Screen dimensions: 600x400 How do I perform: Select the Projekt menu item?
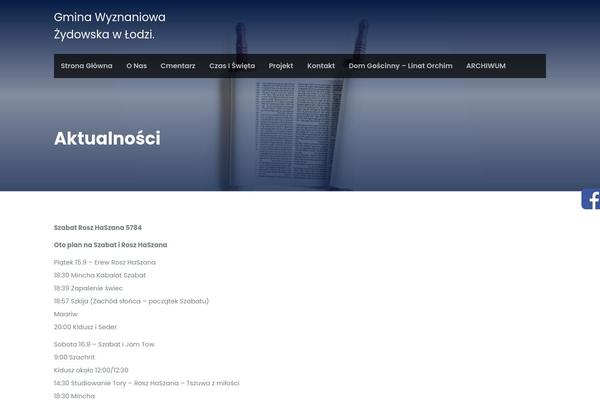281,66
